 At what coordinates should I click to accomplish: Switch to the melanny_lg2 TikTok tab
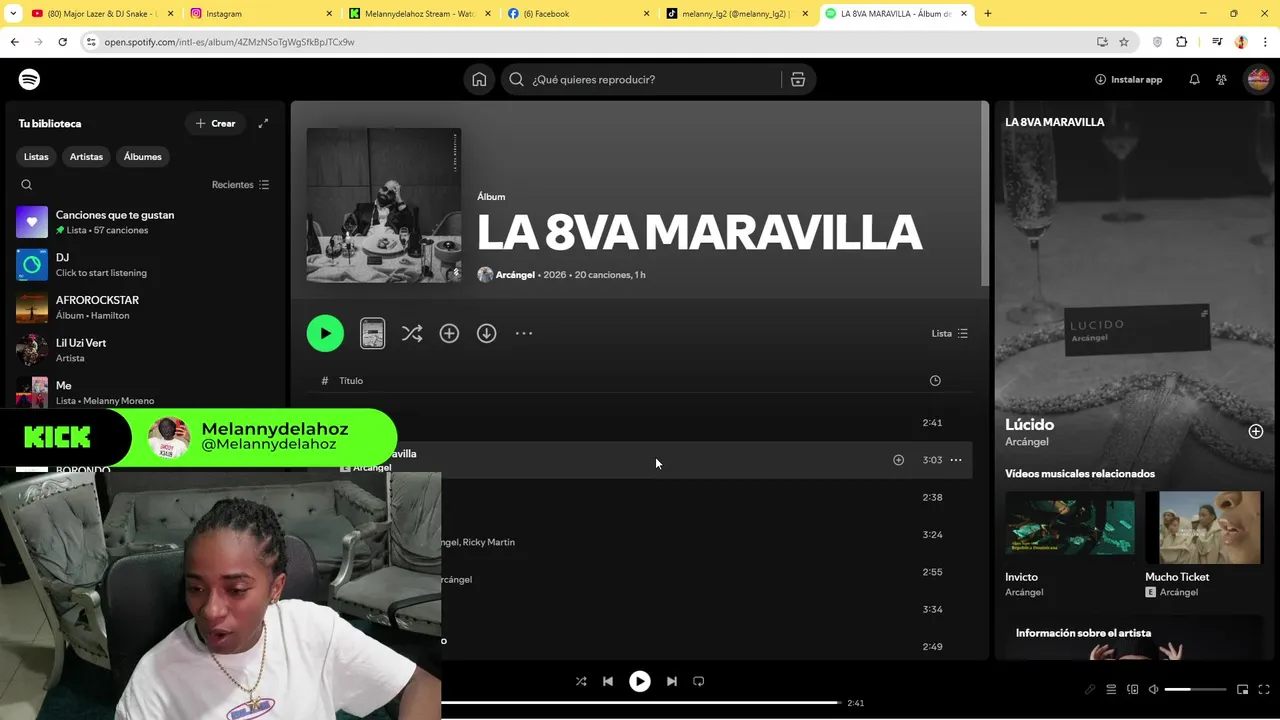pyautogui.click(x=737, y=14)
